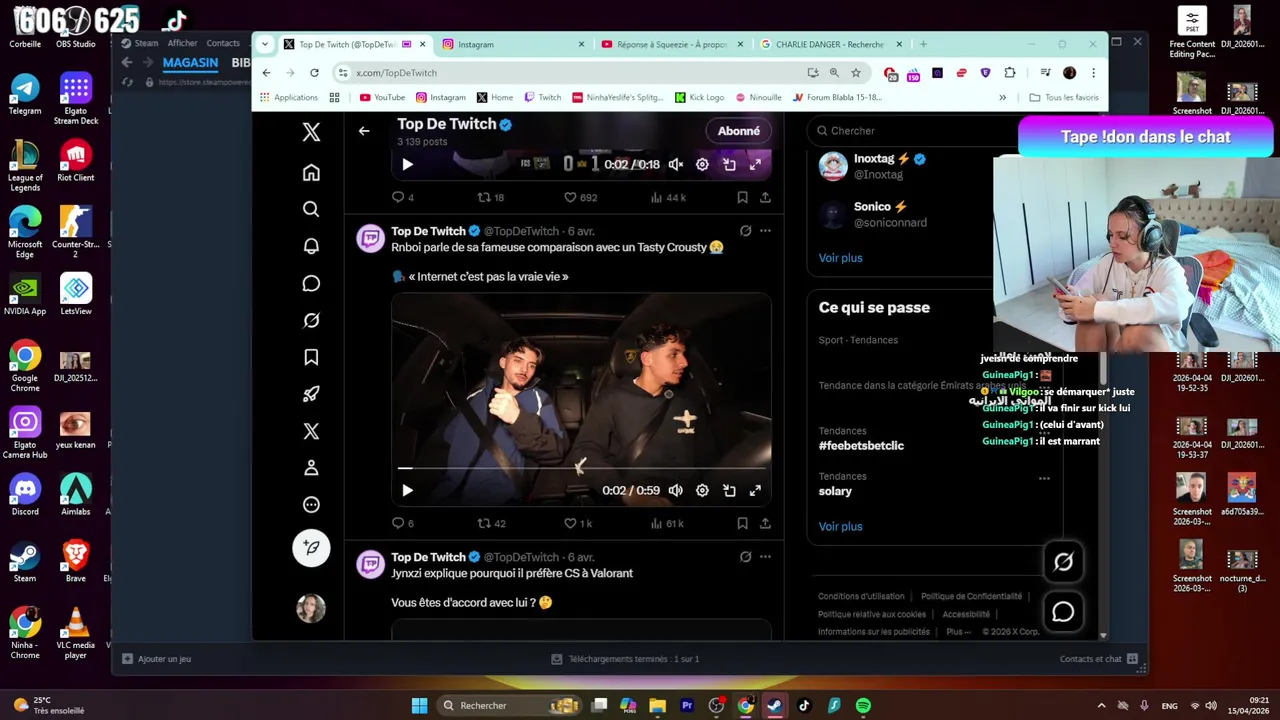
Task: Open the #feebetsbetclic trend
Action: tap(861, 446)
